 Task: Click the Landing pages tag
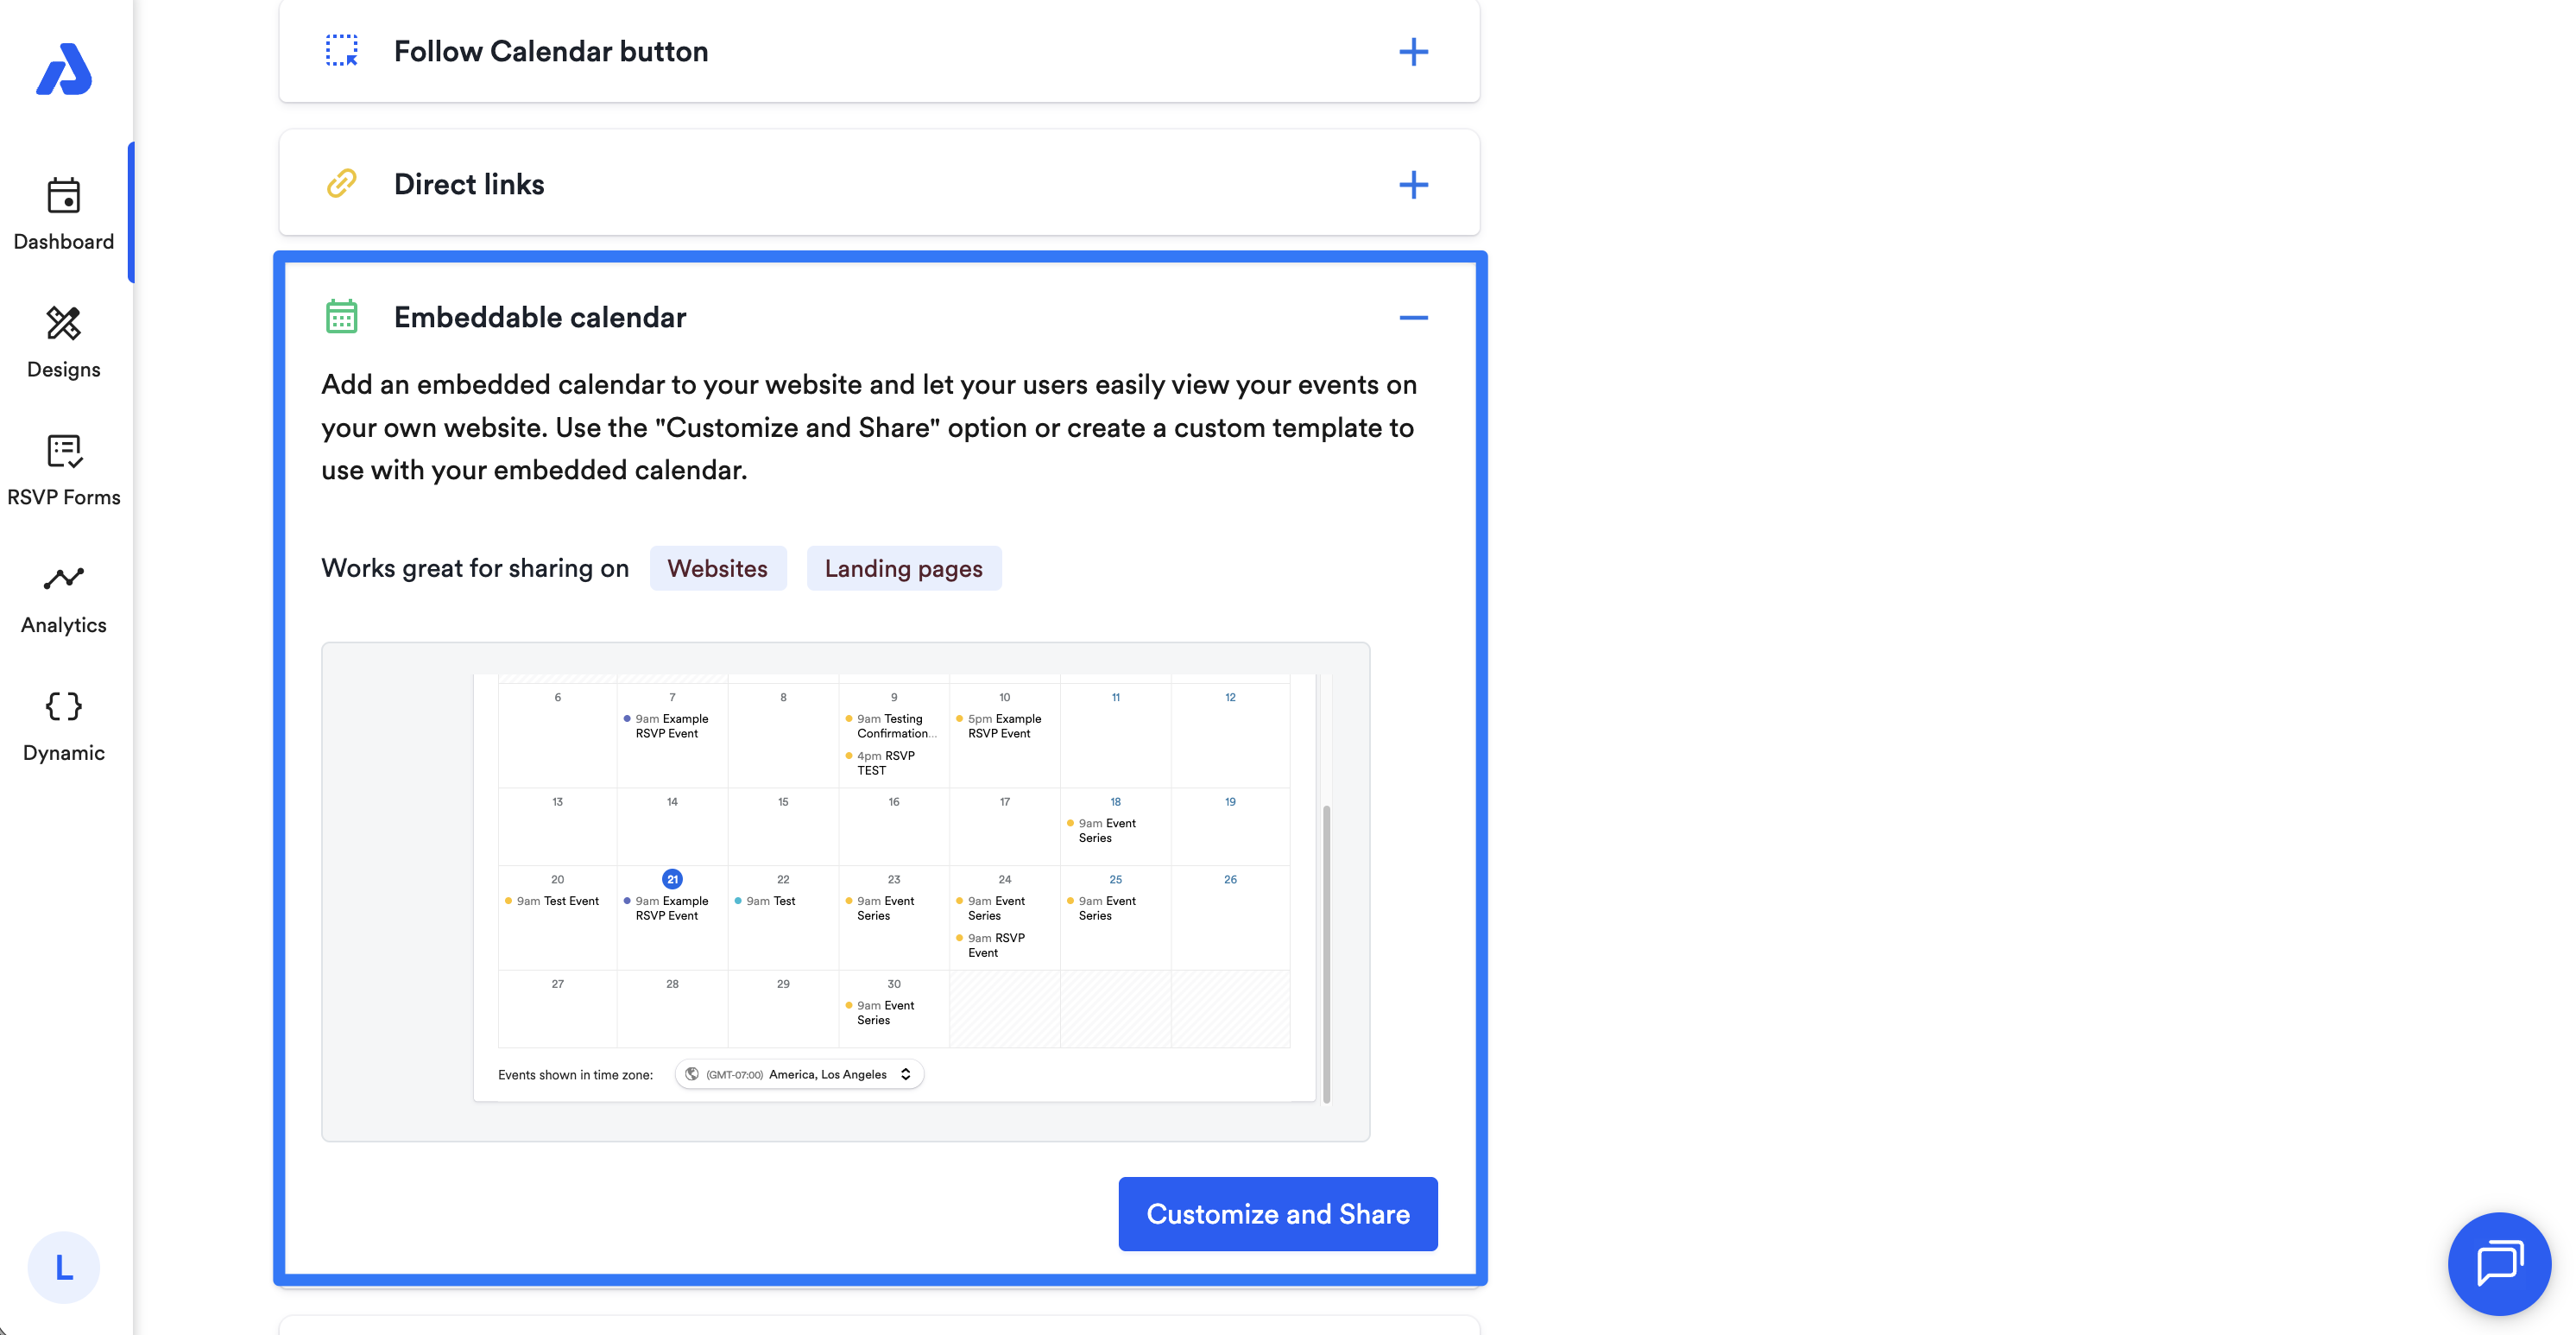coord(903,568)
